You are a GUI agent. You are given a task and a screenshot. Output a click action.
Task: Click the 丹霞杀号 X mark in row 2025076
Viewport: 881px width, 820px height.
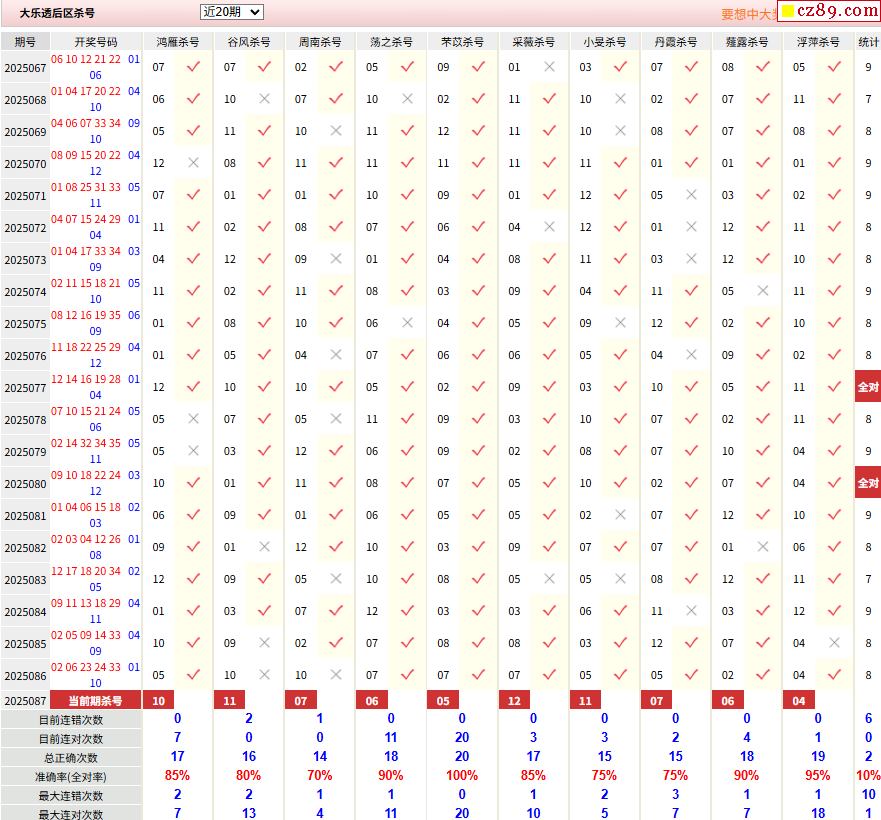(692, 355)
